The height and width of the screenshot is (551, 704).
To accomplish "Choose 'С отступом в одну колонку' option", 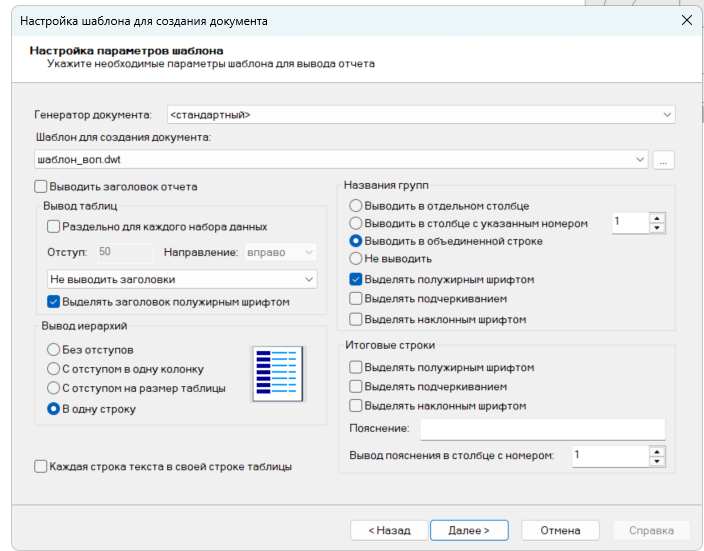I will pyautogui.click(x=54, y=369).
